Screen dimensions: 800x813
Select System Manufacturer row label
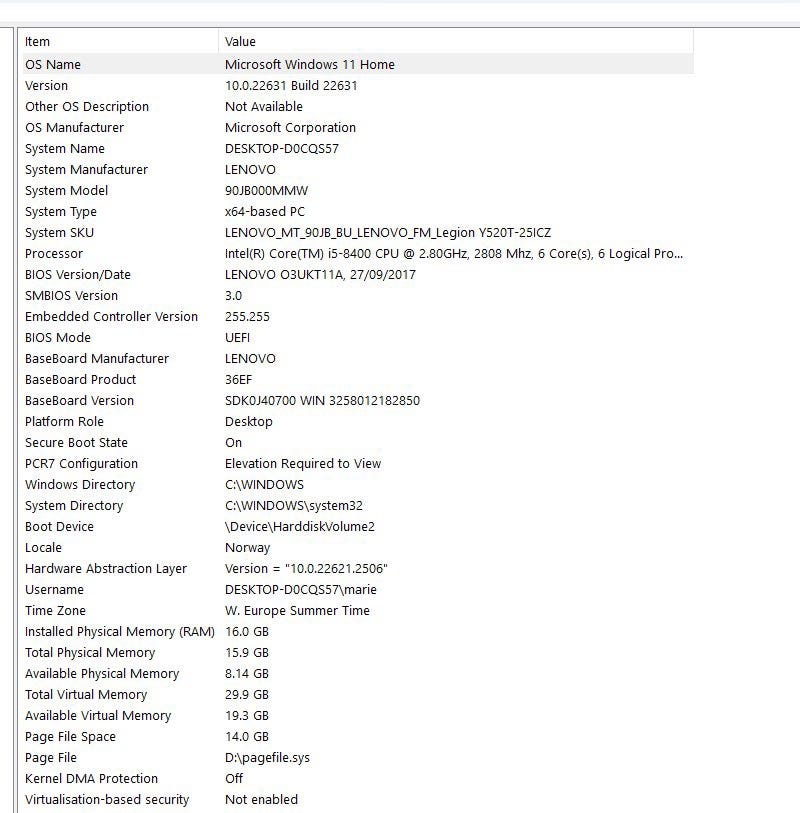pyautogui.click(x=86, y=170)
